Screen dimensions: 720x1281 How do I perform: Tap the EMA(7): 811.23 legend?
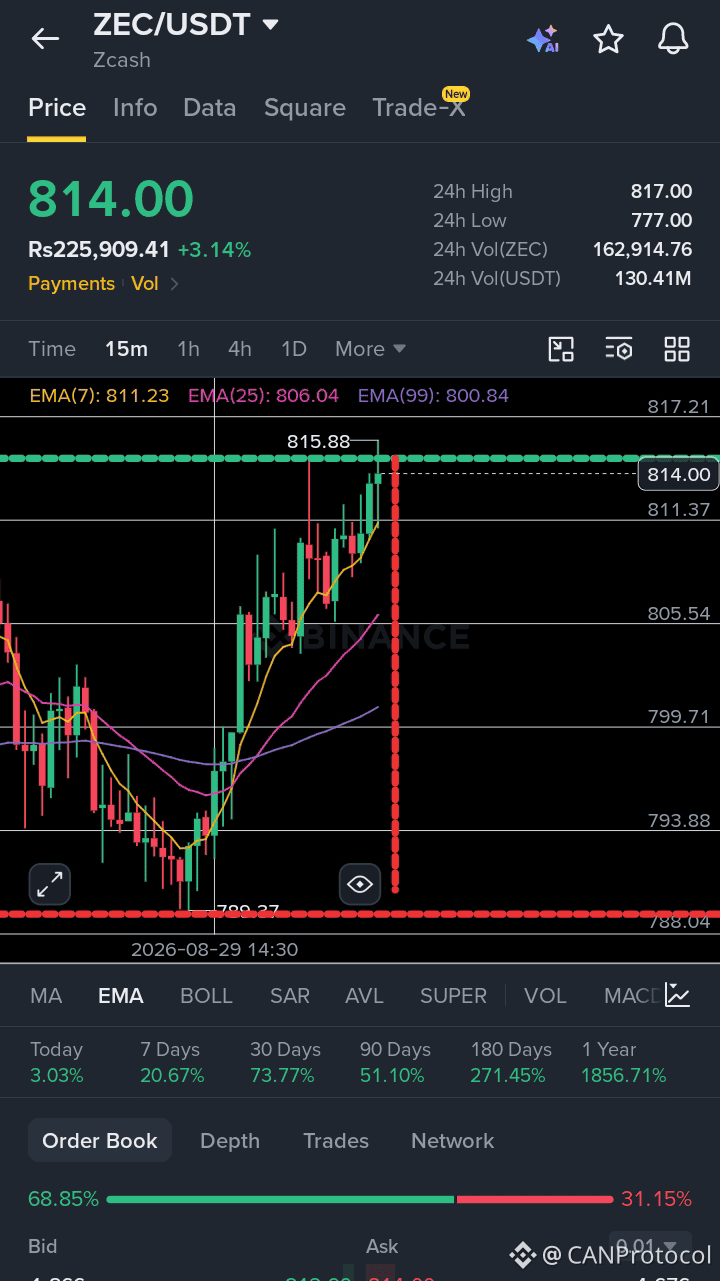coord(99,395)
